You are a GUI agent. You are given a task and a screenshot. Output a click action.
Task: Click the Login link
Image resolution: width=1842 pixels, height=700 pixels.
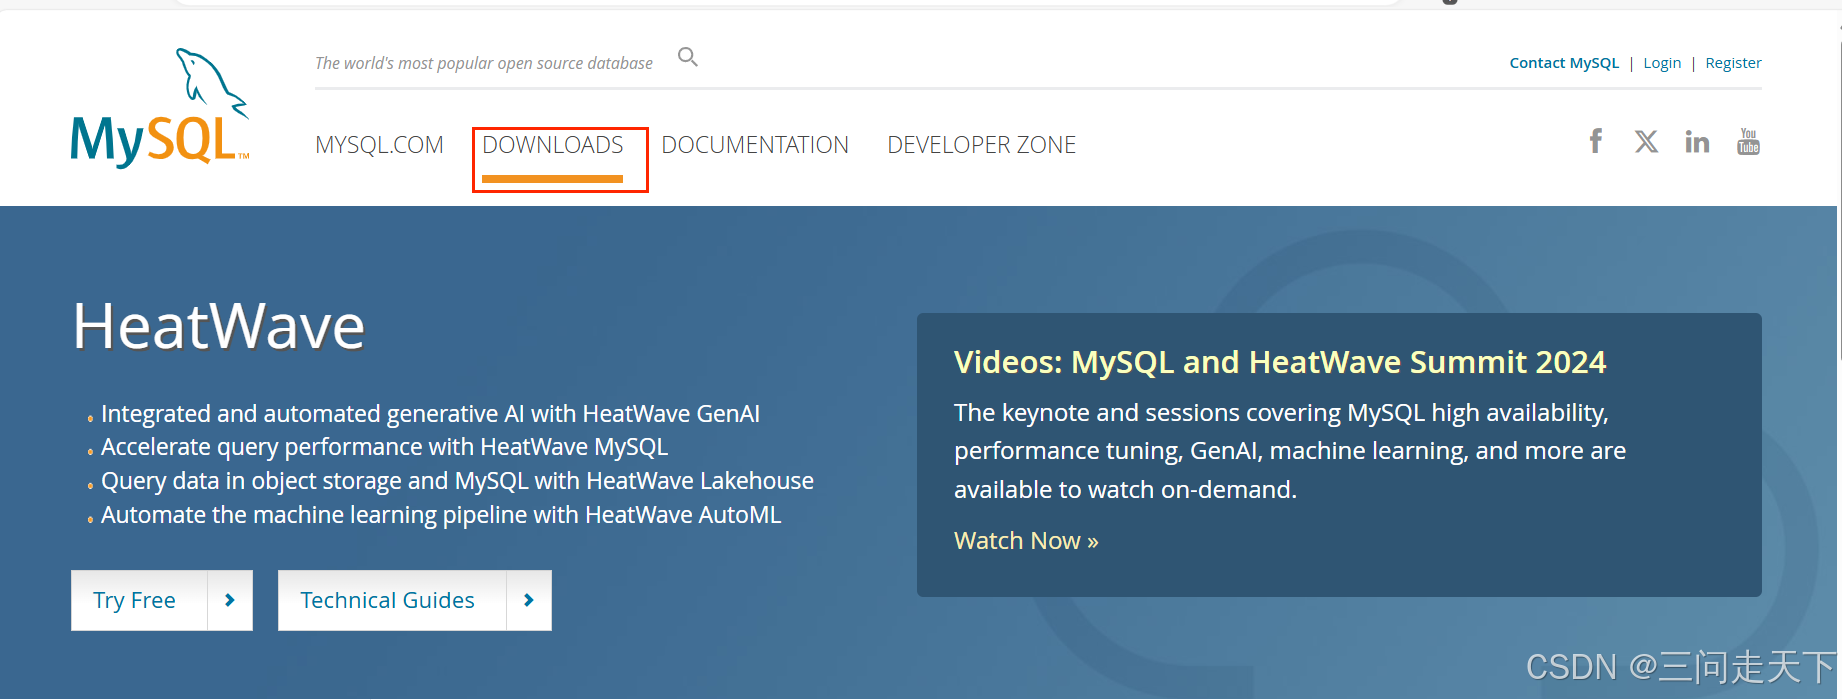click(x=1662, y=63)
